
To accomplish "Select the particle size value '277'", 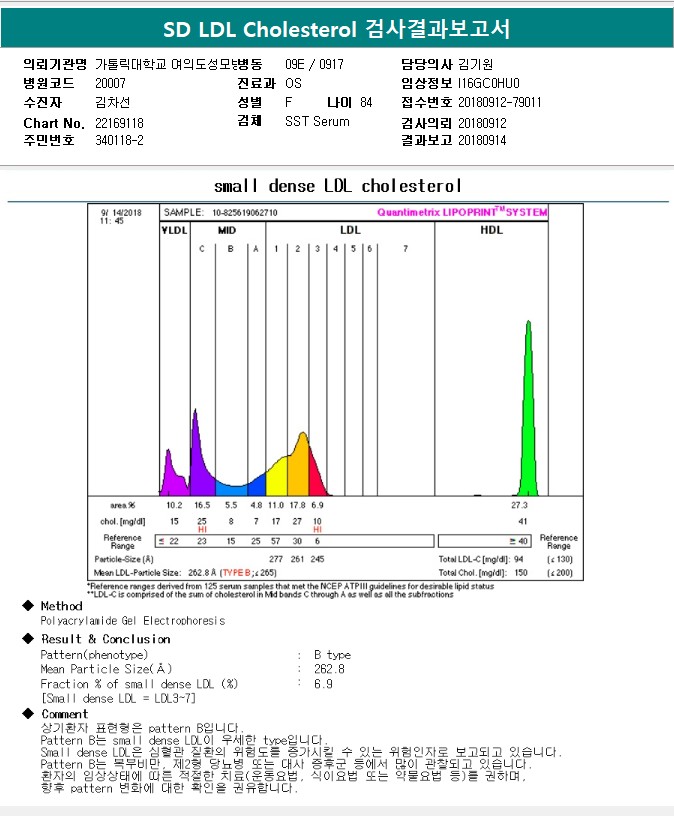I will (x=275, y=559).
